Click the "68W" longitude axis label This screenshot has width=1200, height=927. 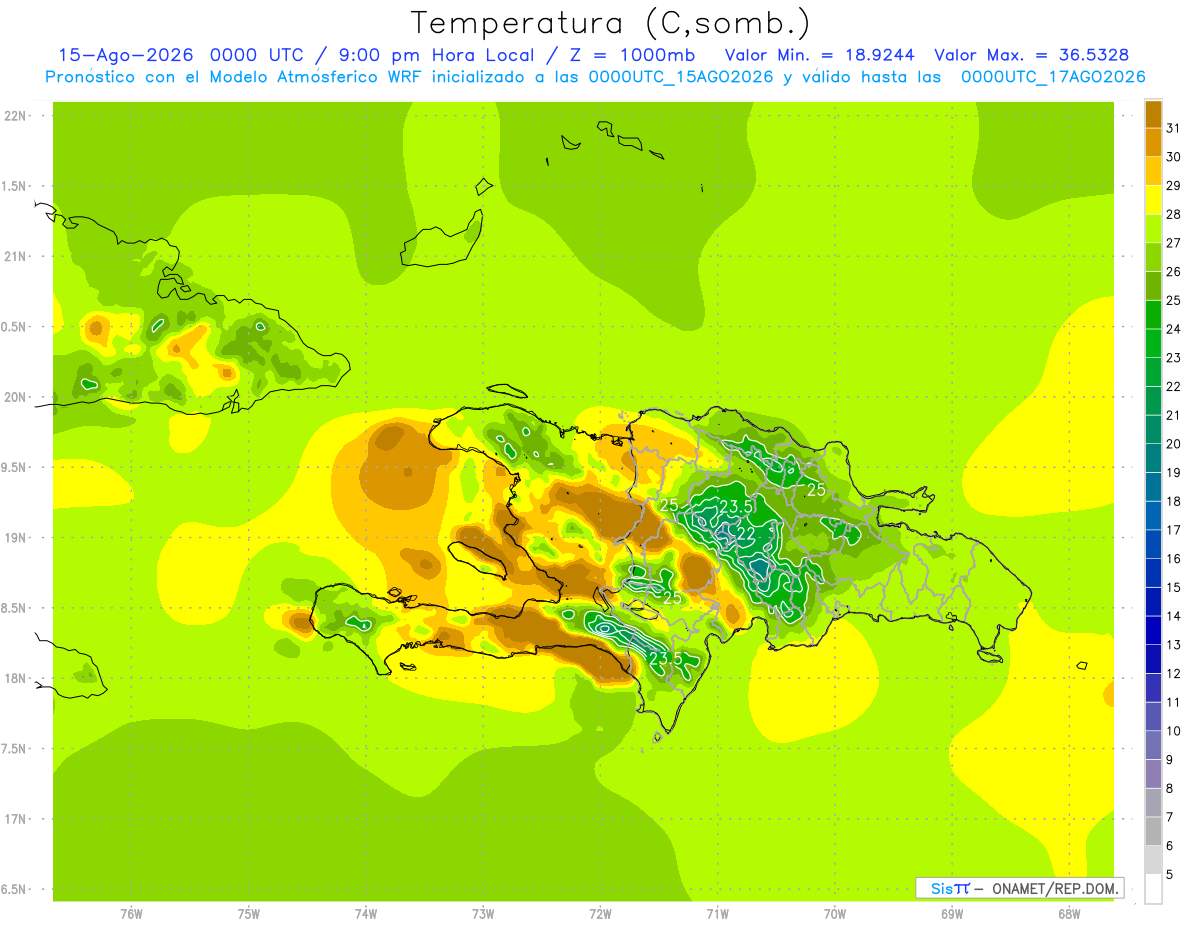pos(1069,914)
